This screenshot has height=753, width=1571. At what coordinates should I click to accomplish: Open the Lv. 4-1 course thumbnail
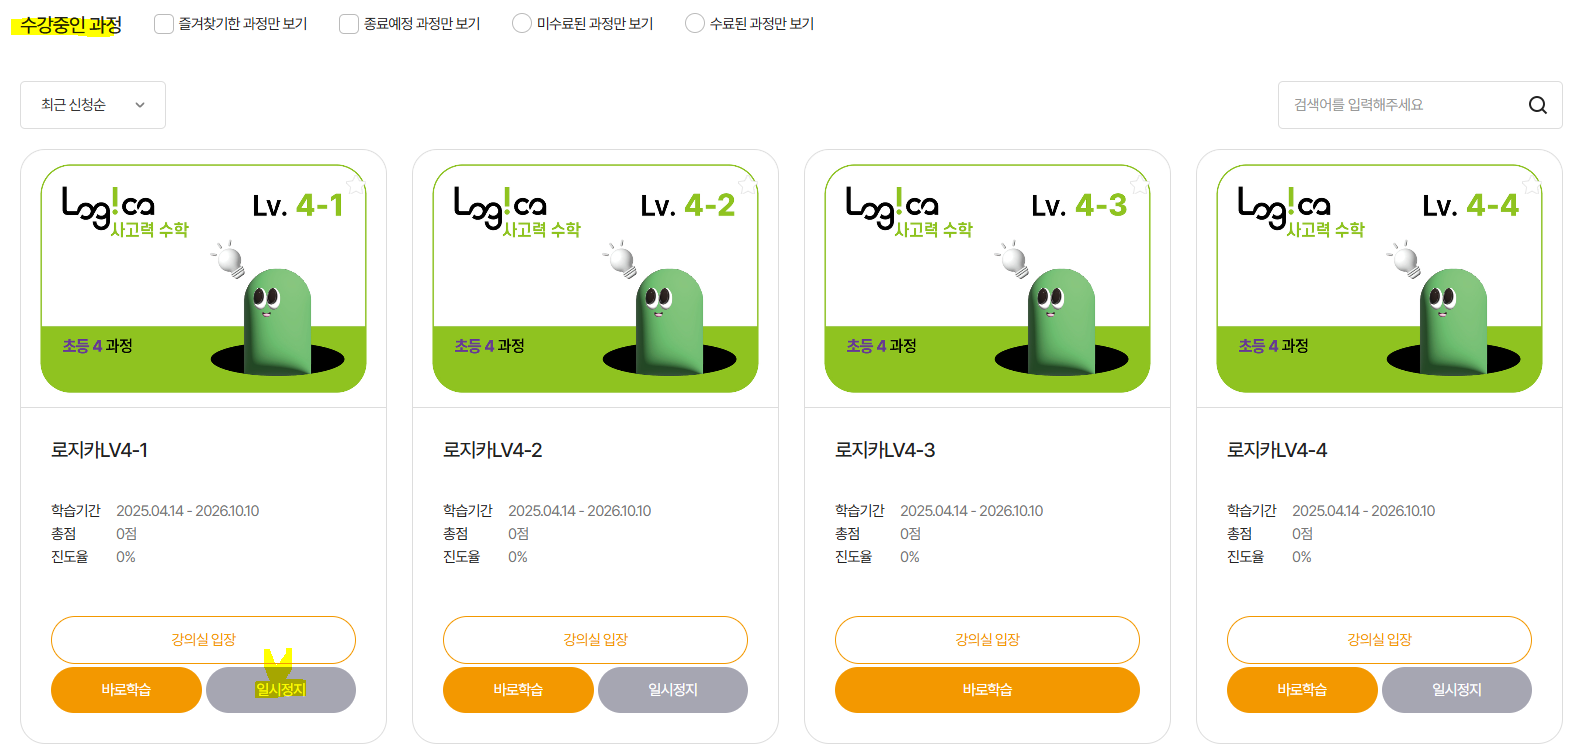click(x=203, y=279)
